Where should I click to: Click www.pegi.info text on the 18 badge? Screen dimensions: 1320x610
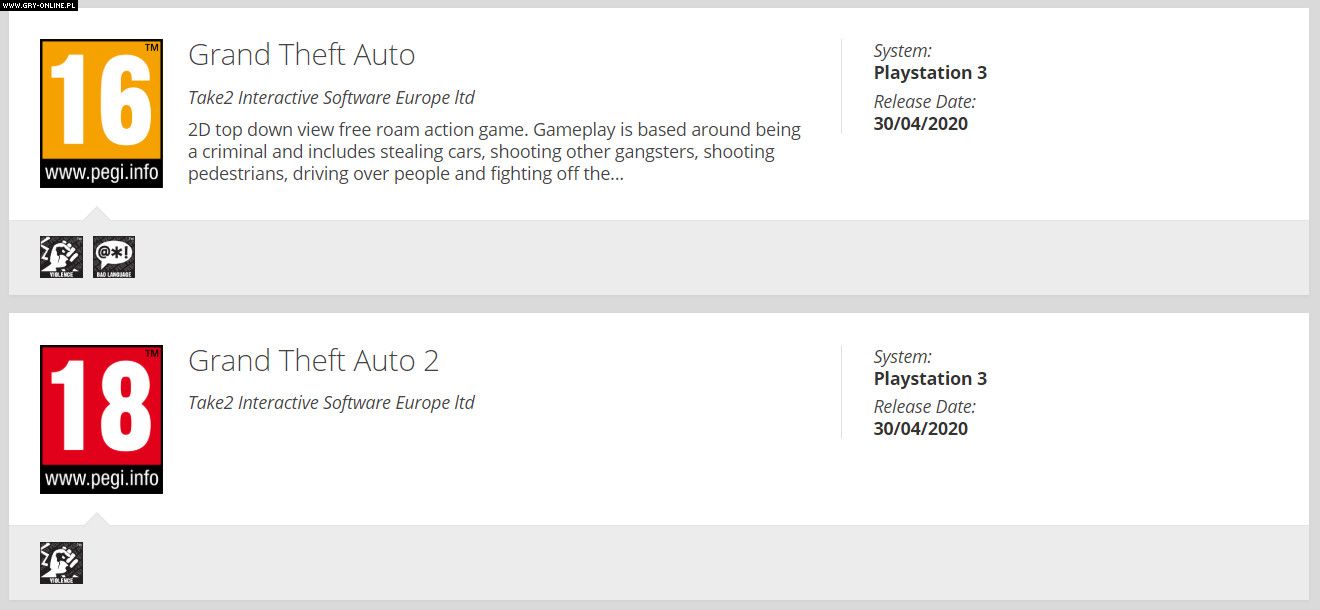tap(101, 479)
